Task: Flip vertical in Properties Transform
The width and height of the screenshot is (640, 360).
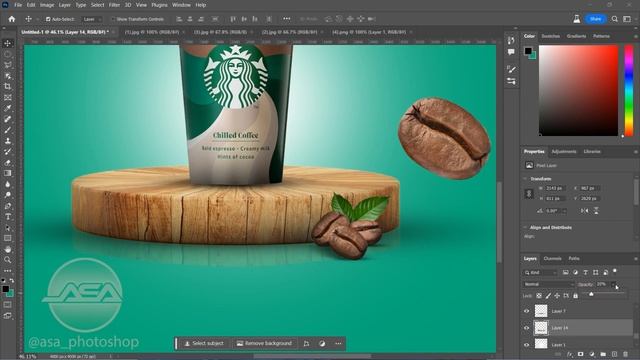Action: tap(596, 211)
